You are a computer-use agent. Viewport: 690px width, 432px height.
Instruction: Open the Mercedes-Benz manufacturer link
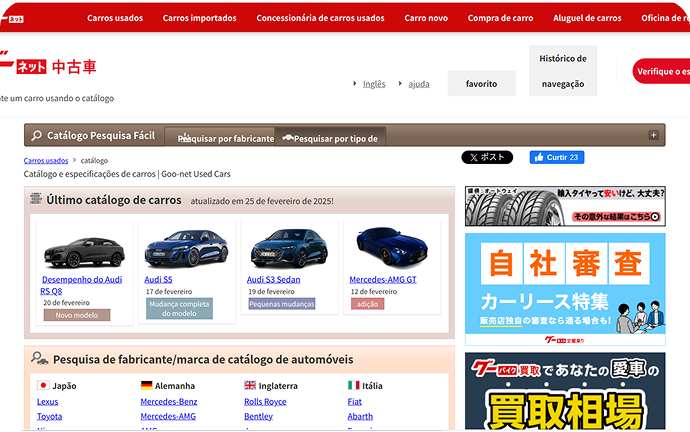(169, 402)
